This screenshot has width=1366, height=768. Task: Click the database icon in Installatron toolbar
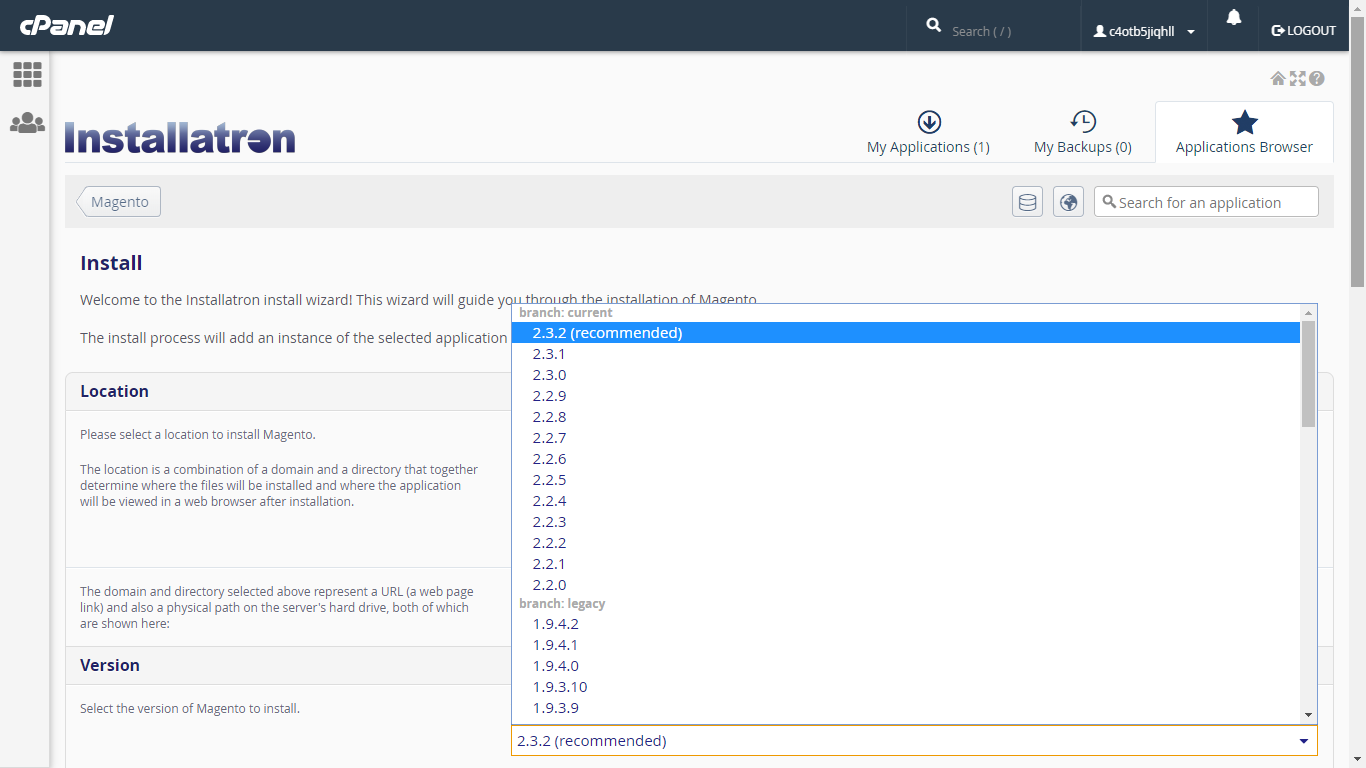tap(1027, 202)
